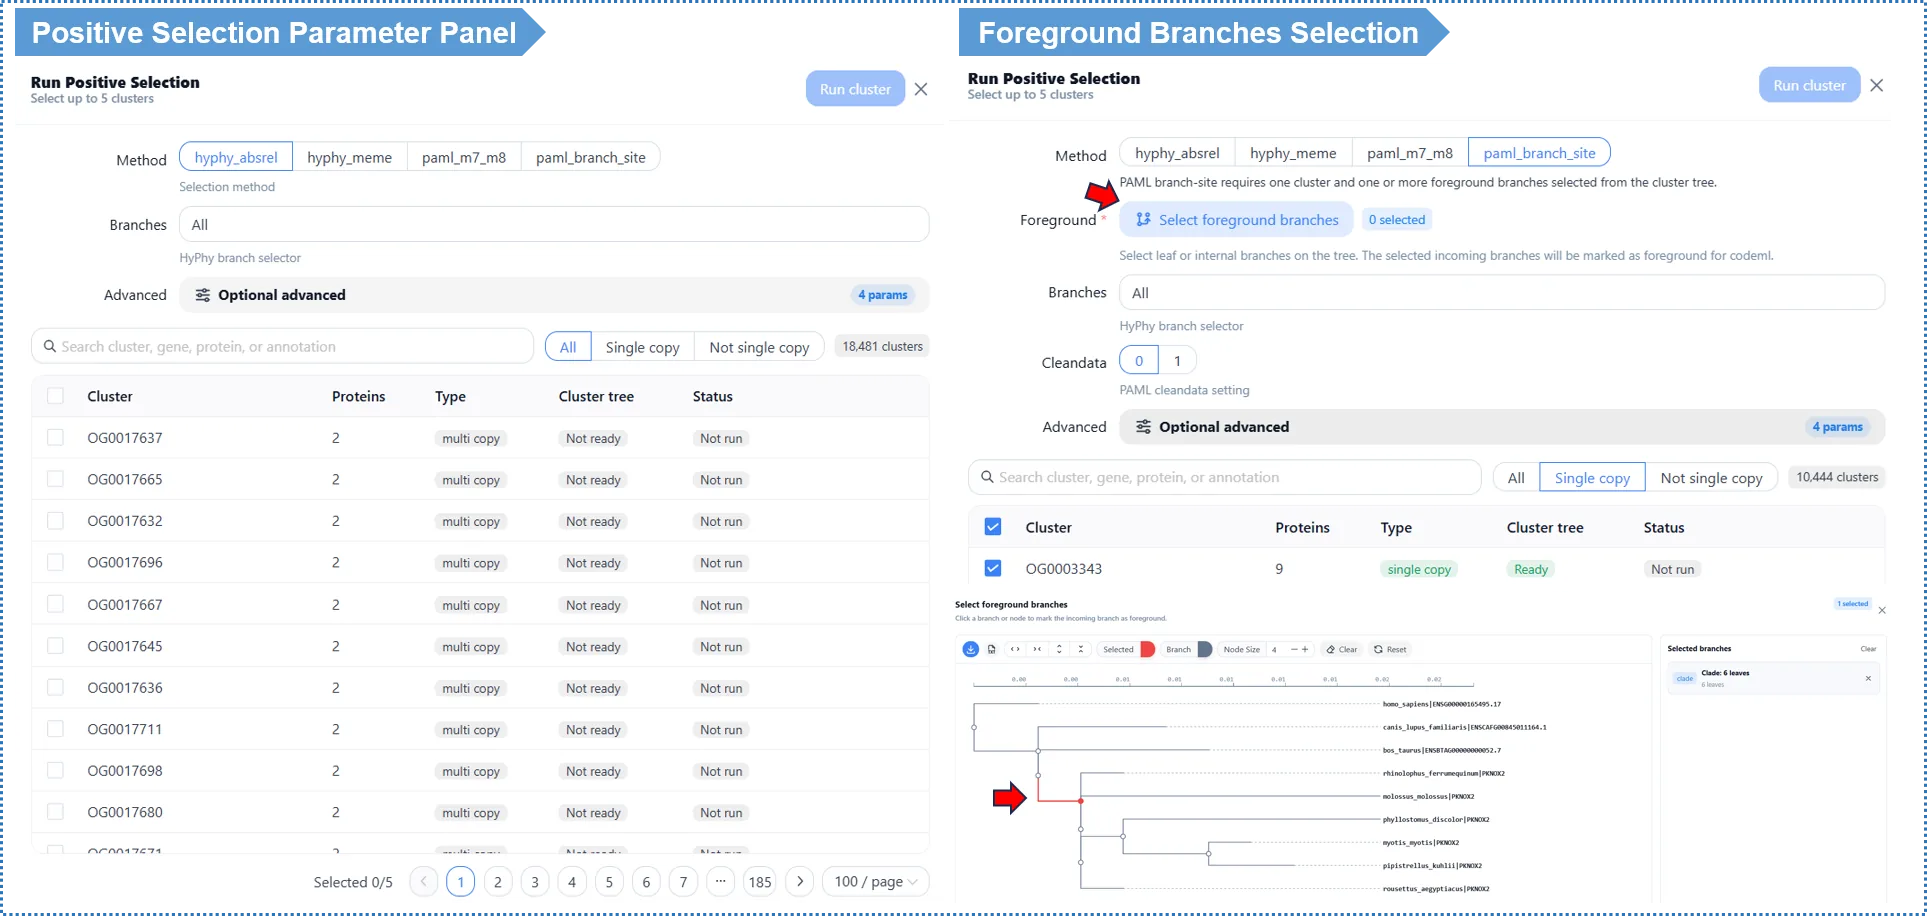Select hyphy_meme method in Parameter Panel
The image size is (1927, 916).
[349, 157]
